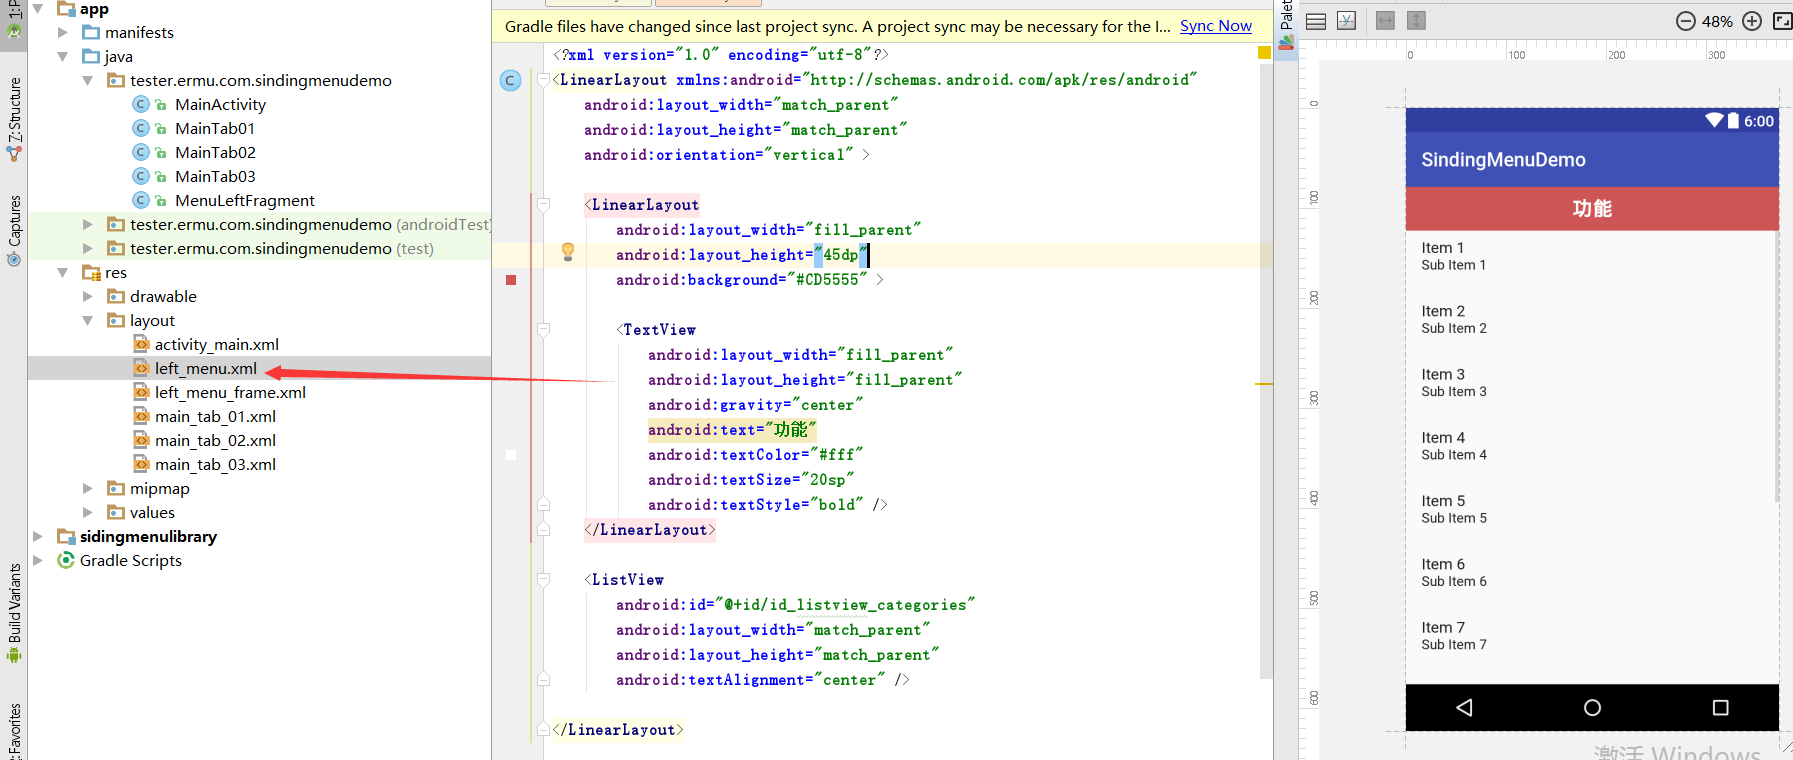Expand the Gradle Scripts node

click(38, 560)
